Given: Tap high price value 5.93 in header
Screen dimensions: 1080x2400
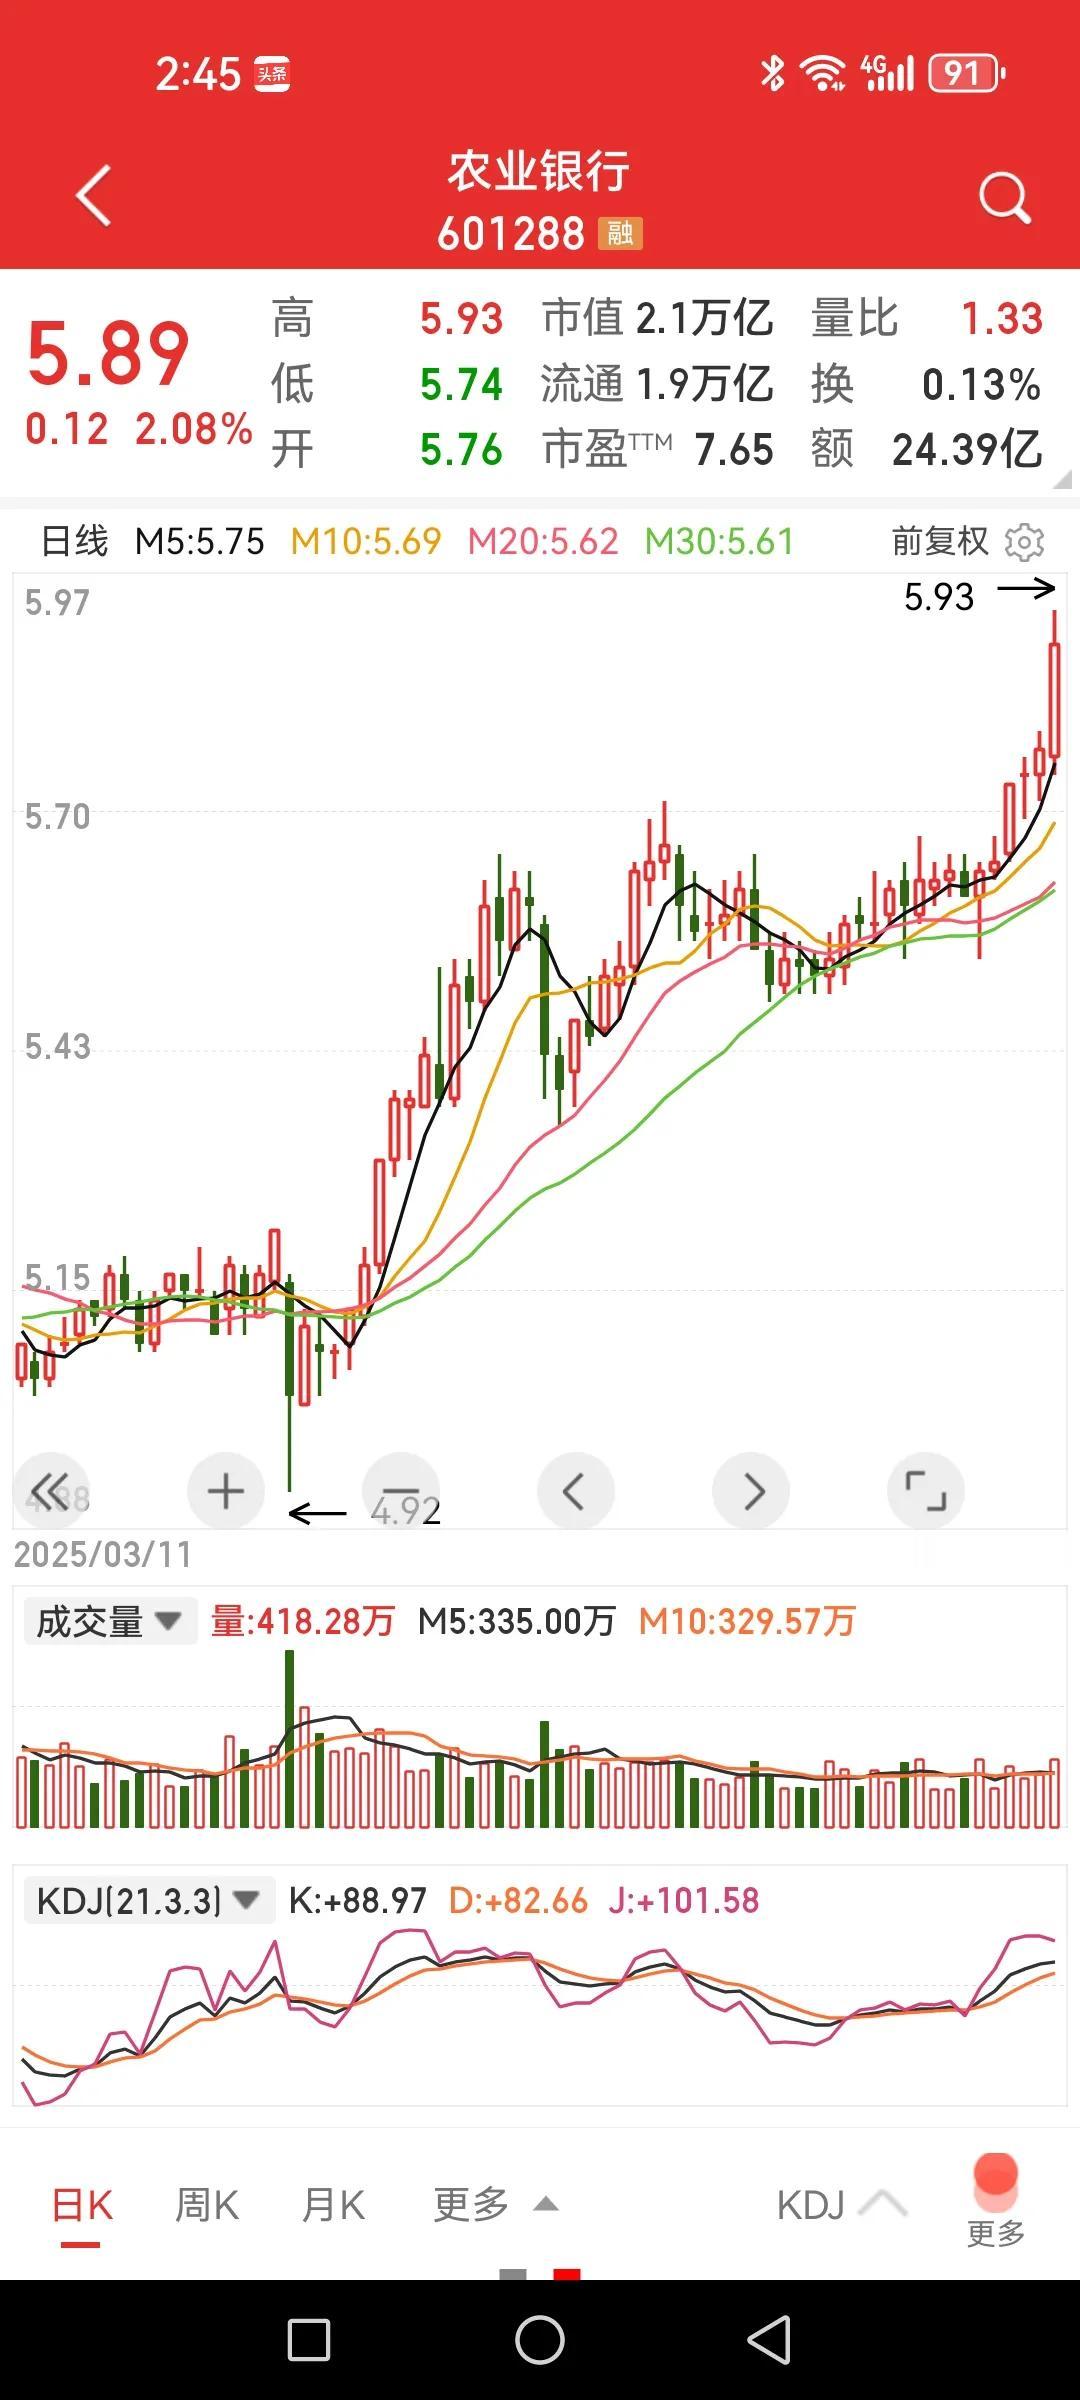Looking at the screenshot, I should point(461,319).
